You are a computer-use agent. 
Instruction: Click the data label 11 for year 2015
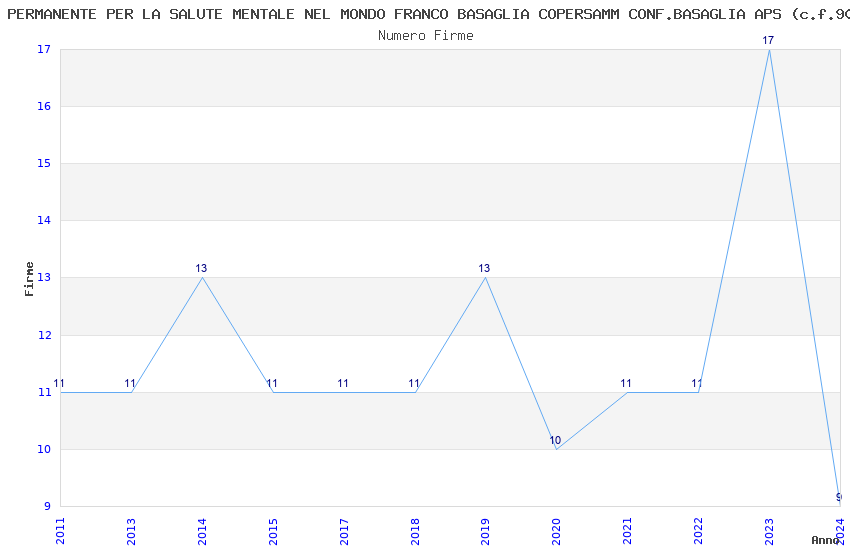[272, 383]
